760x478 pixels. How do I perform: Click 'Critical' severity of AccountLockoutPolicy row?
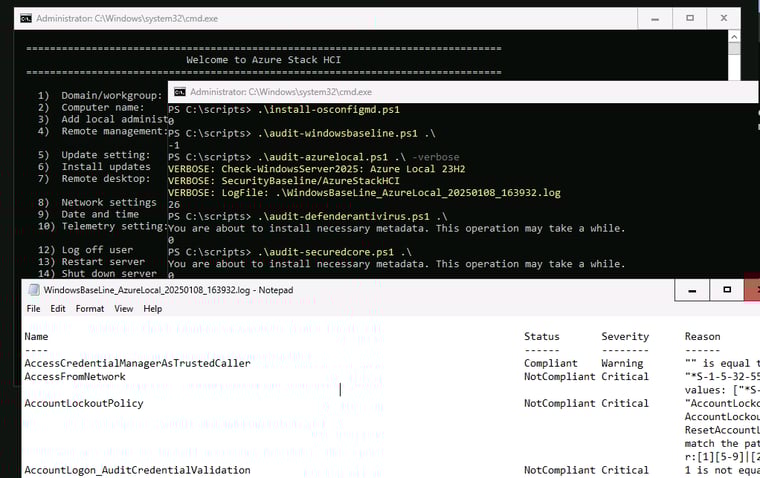coord(625,403)
